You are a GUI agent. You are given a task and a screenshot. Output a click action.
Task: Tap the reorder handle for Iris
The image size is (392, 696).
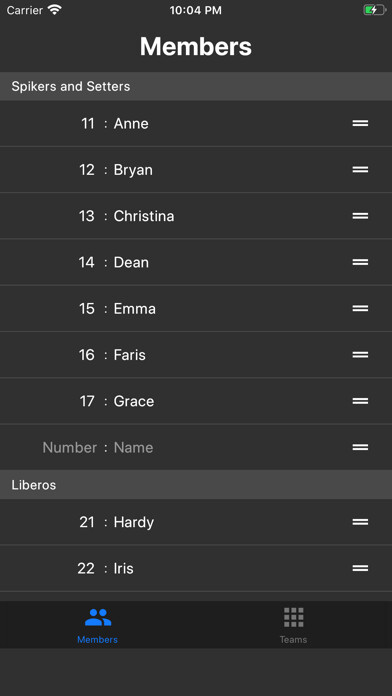(x=360, y=568)
